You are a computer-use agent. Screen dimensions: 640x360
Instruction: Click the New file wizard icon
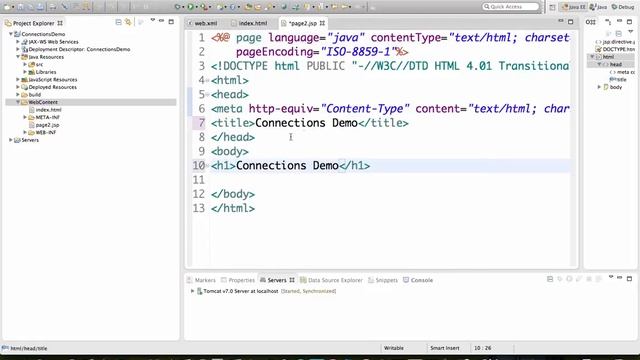pos(7,7)
